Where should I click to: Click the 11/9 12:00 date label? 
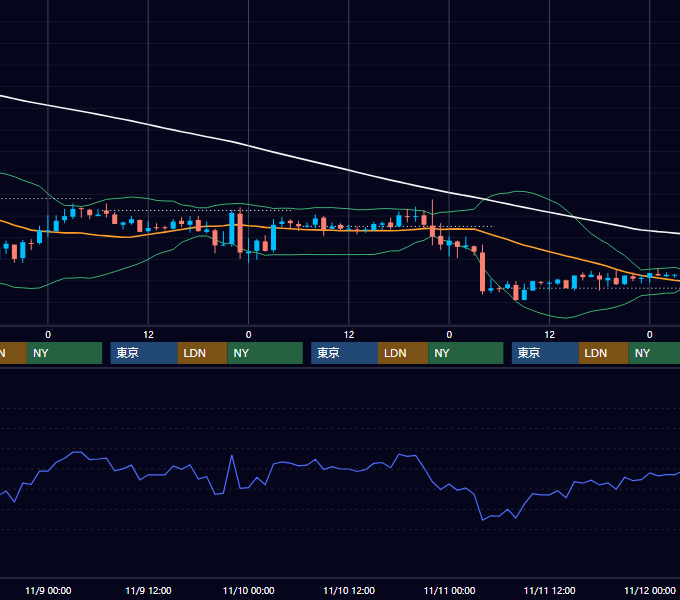148,590
